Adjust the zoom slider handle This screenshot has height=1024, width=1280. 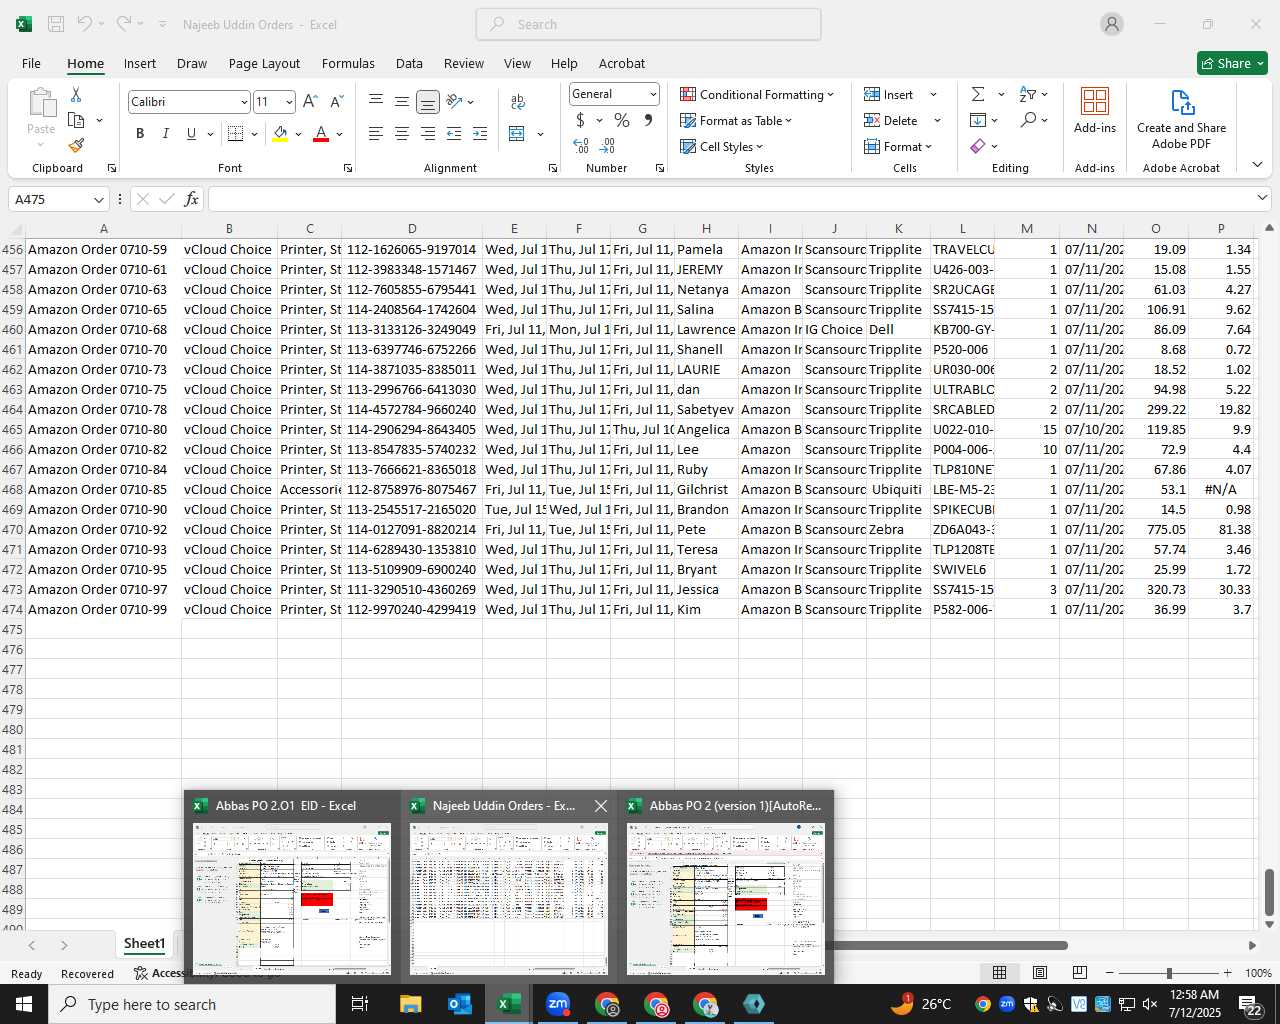pyautogui.click(x=1169, y=973)
